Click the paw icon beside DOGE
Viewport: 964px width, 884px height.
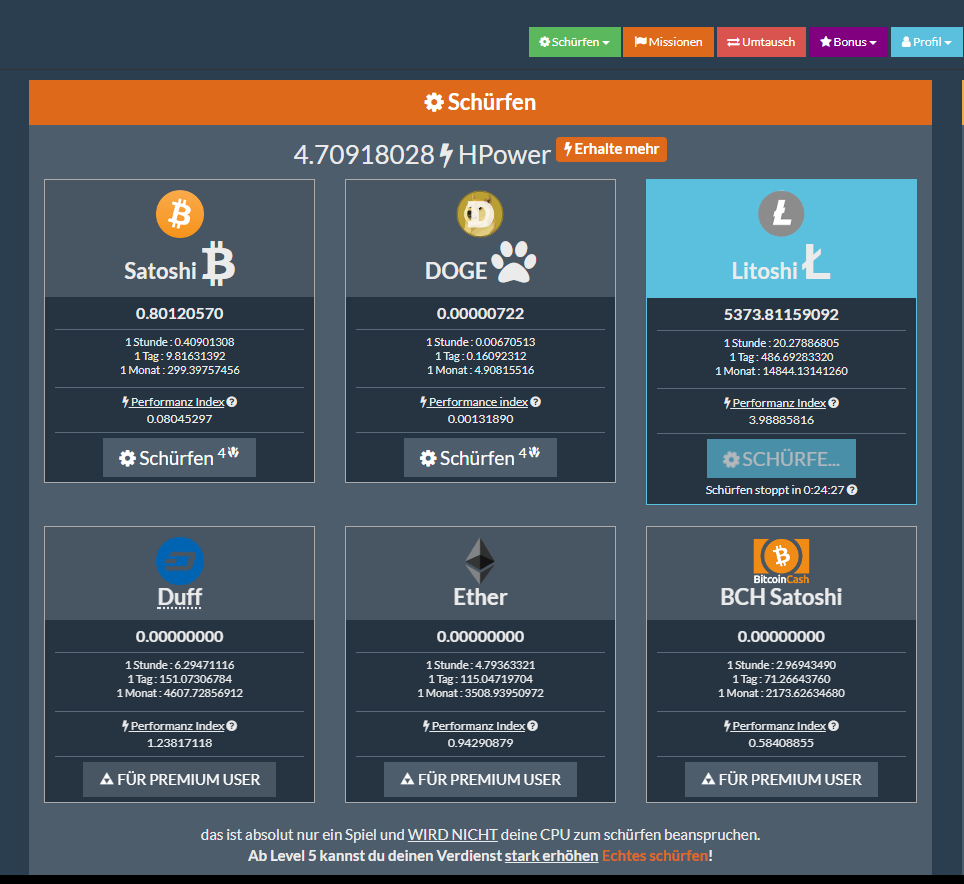coord(514,262)
